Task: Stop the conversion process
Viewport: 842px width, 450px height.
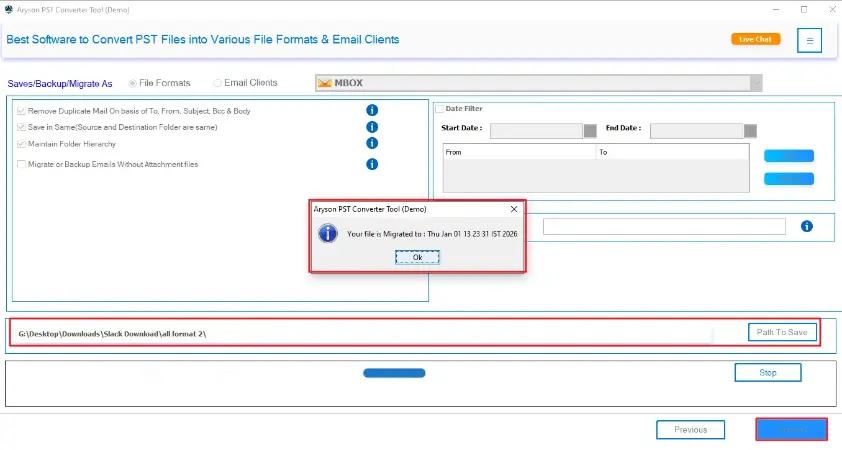Action: [x=768, y=373]
